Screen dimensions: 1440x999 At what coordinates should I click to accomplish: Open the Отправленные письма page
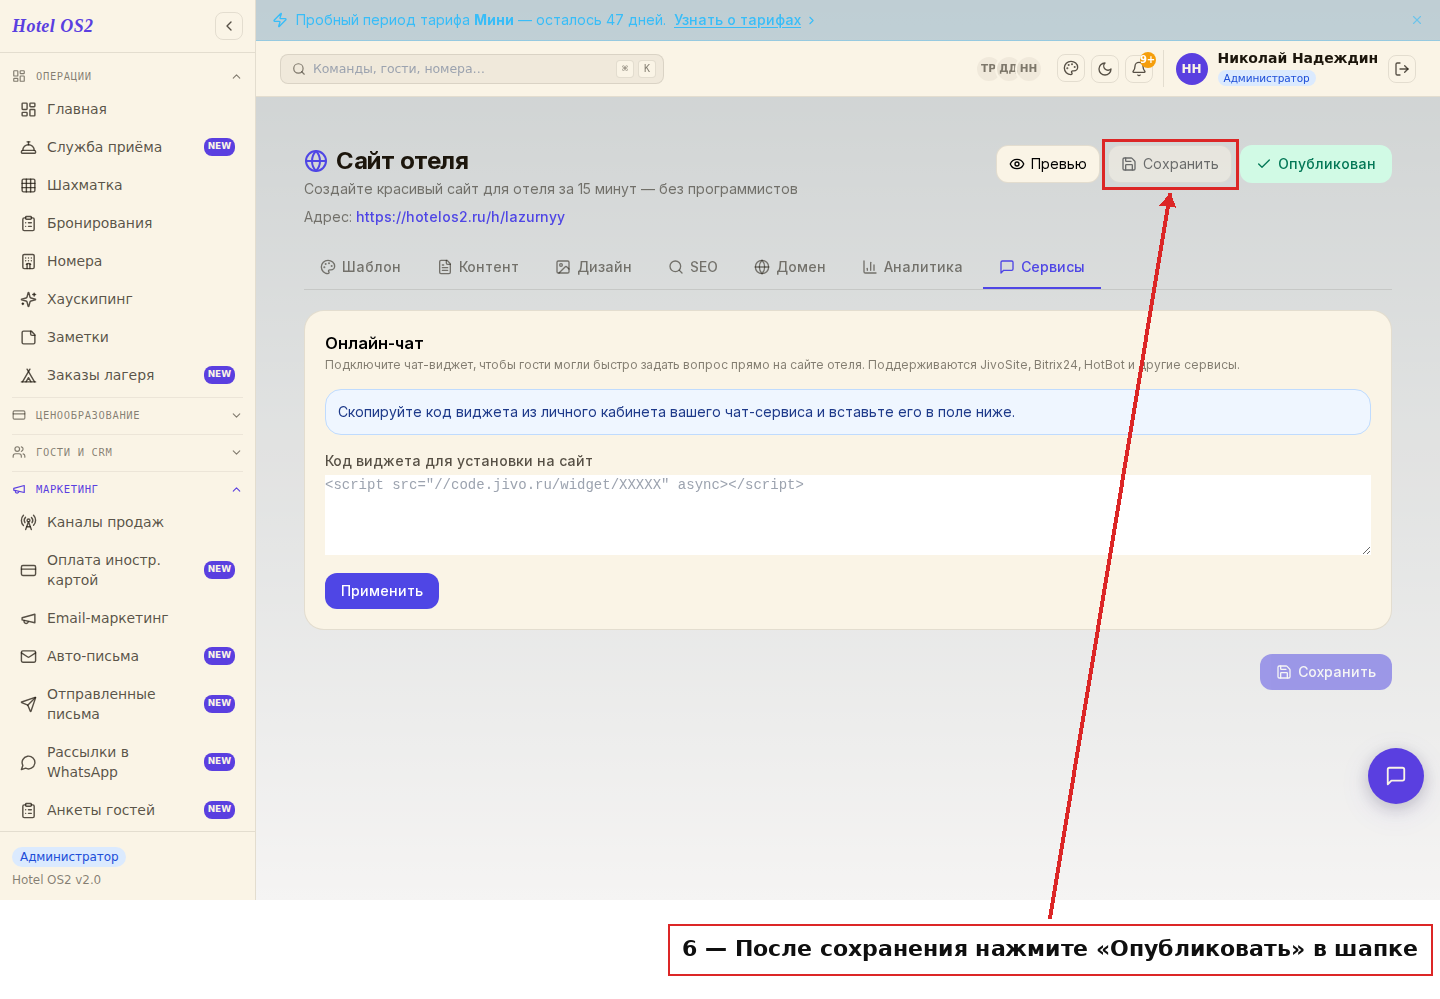click(127, 704)
